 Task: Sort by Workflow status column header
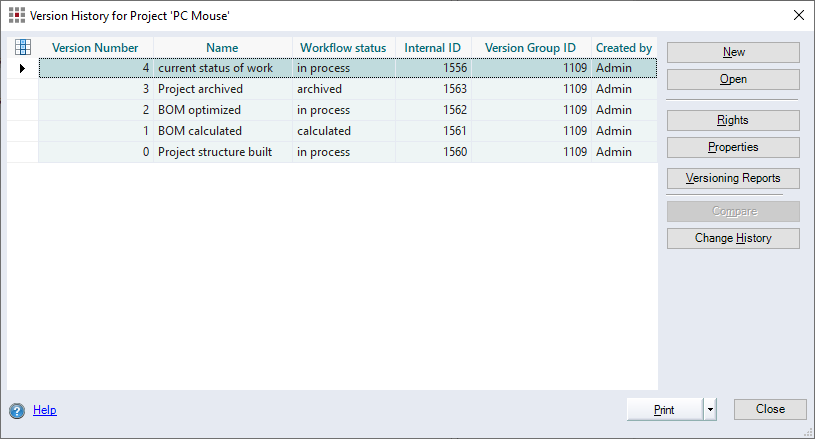pos(343,48)
